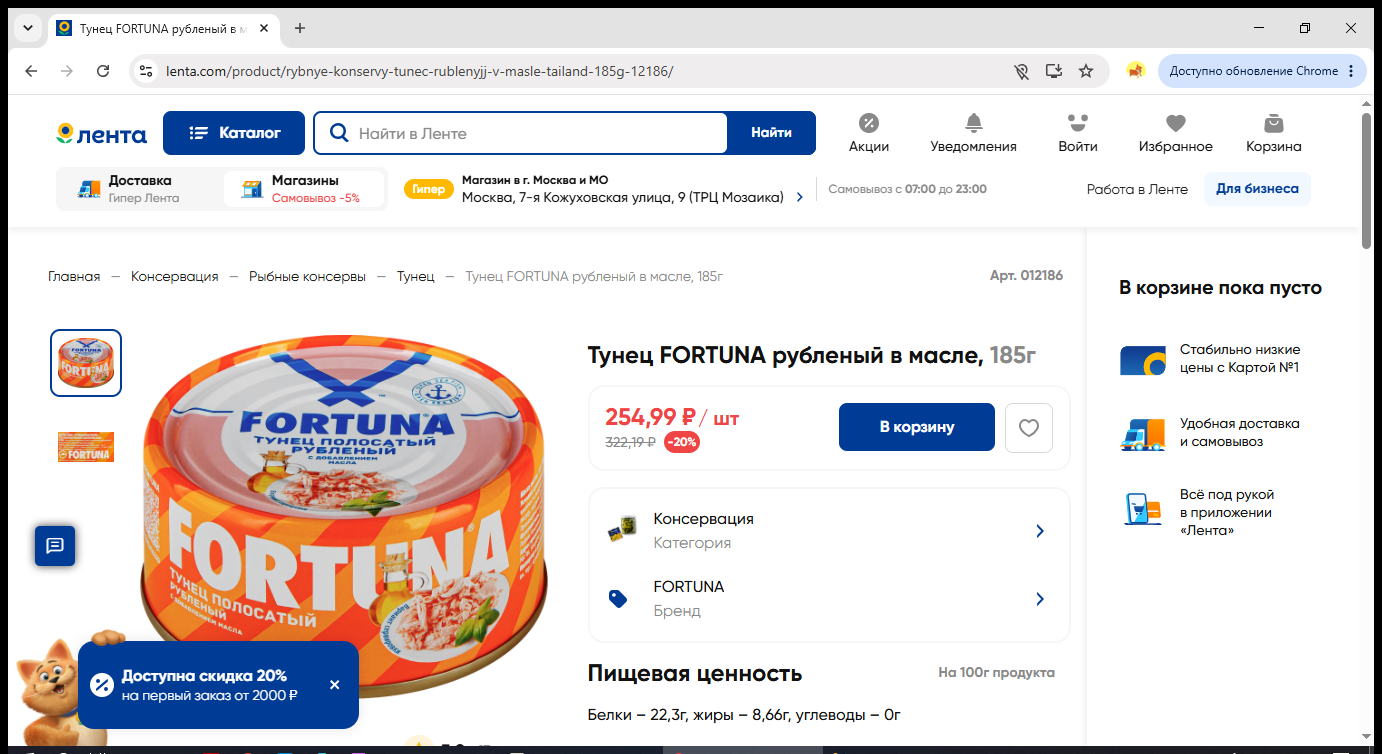Expand the FORTUNA brand row
Image resolution: width=1382 pixels, height=754 pixels.
829,598
